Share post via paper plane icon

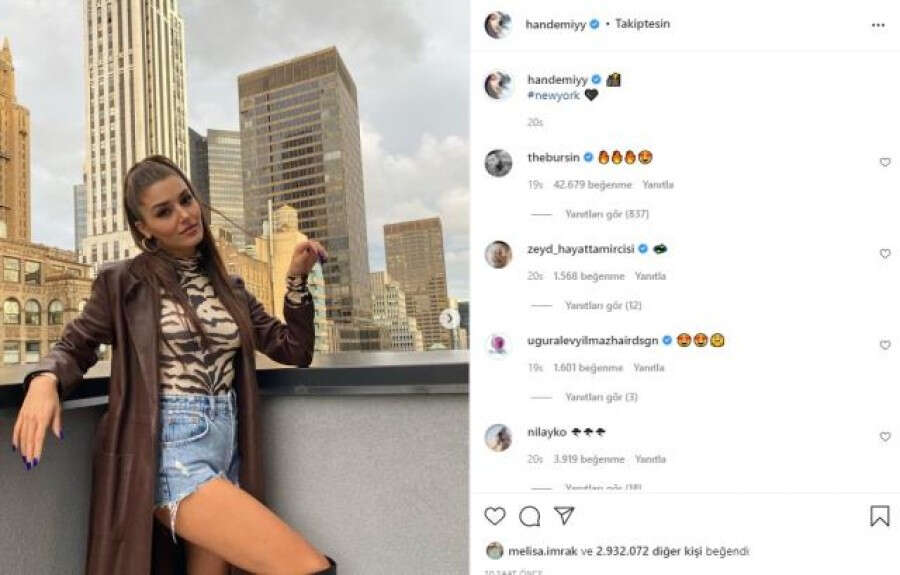564,515
